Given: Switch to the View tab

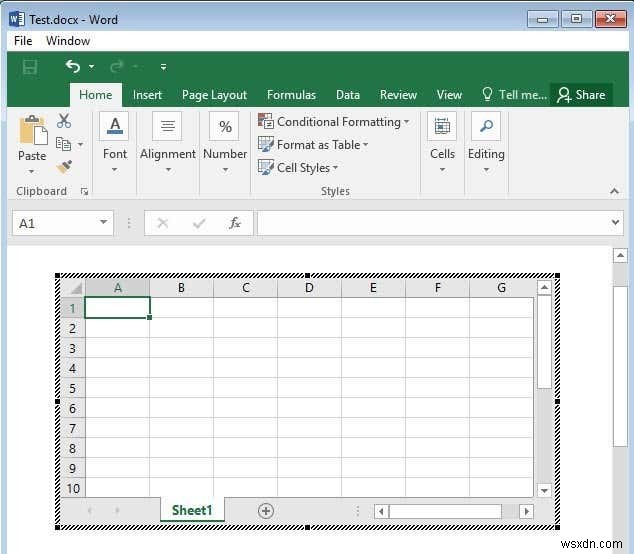Looking at the screenshot, I should 449,95.
